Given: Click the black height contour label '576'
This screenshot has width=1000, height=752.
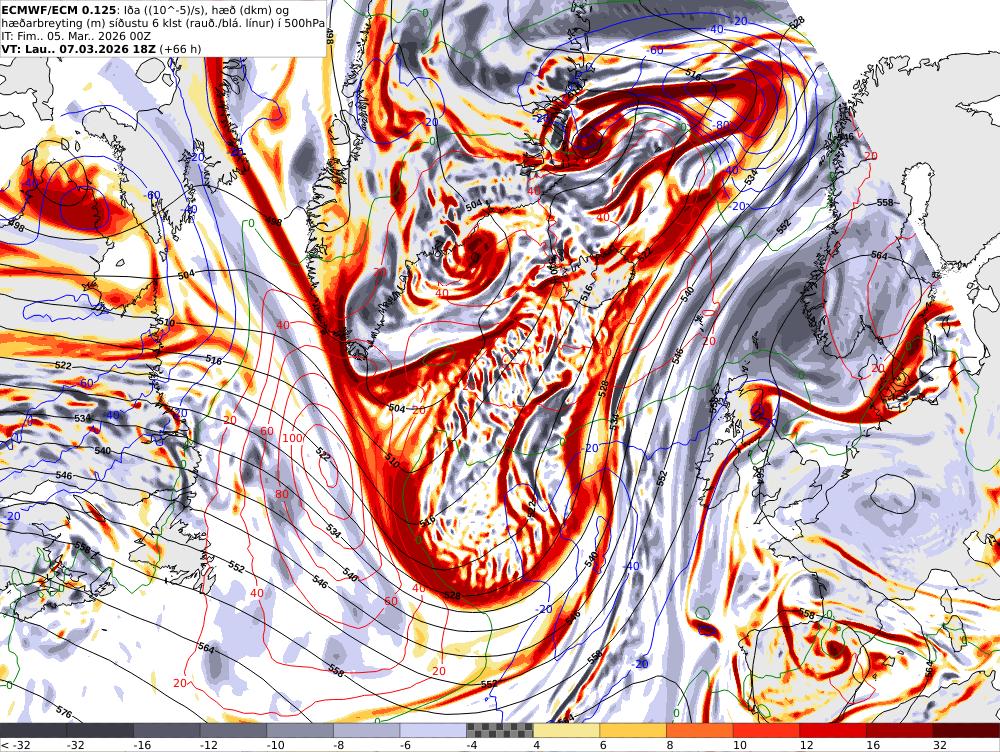Looking at the screenshot, I should click(x=64, y=712).
